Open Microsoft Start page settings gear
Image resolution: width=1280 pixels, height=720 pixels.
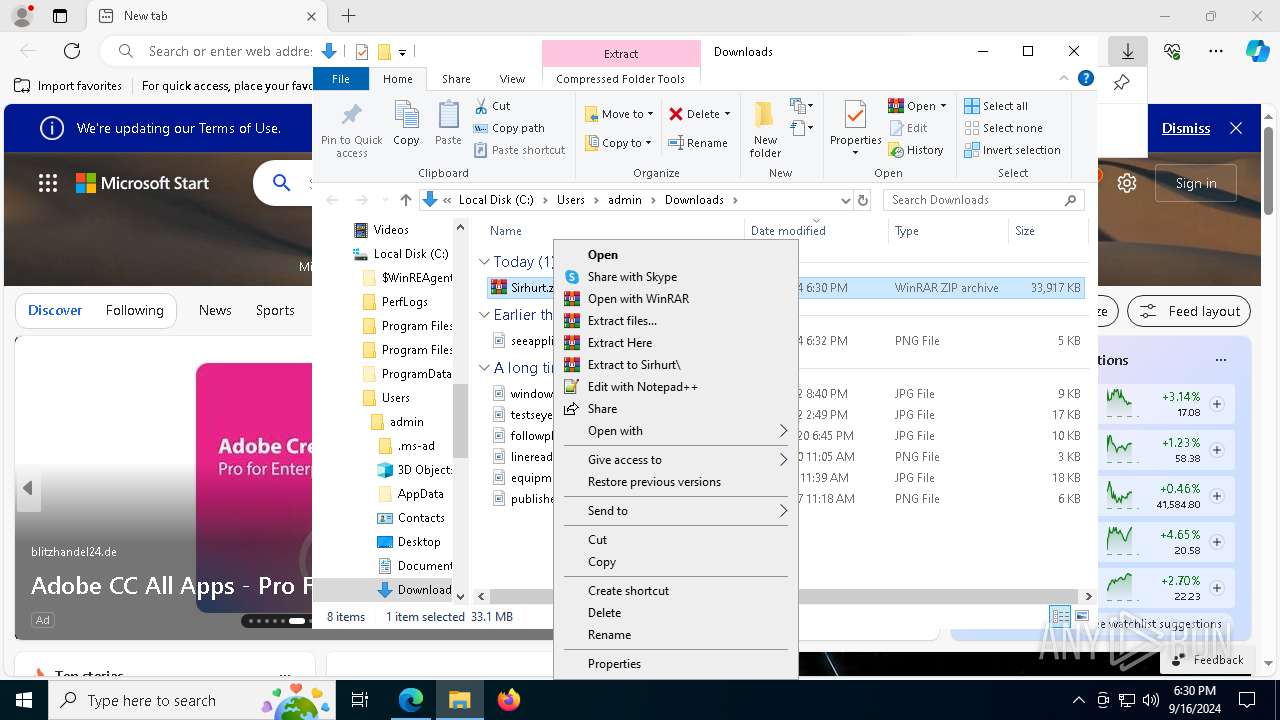coord(1127,183)
